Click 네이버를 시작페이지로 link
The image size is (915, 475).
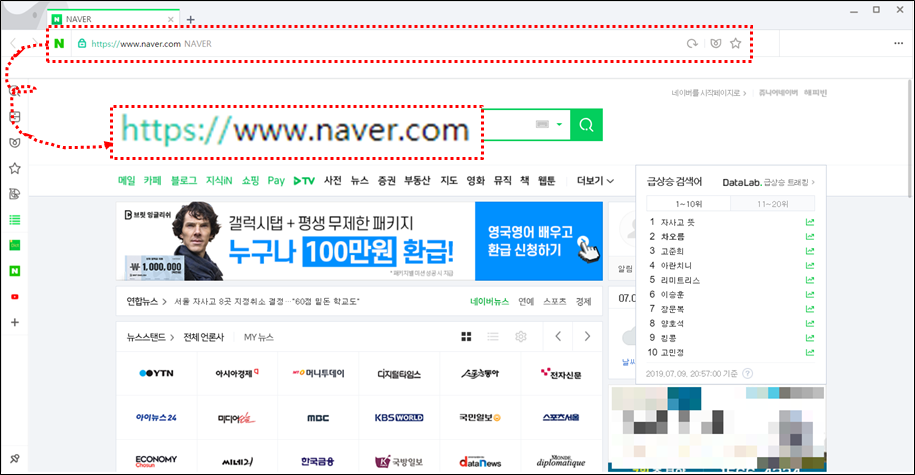pos(708,93)
